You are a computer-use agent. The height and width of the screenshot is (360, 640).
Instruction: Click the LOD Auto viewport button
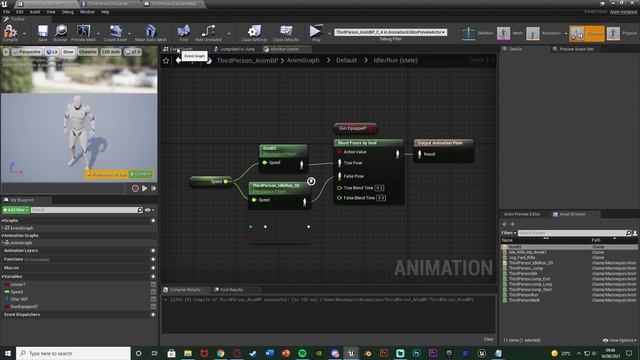click(x=111, y=52)
